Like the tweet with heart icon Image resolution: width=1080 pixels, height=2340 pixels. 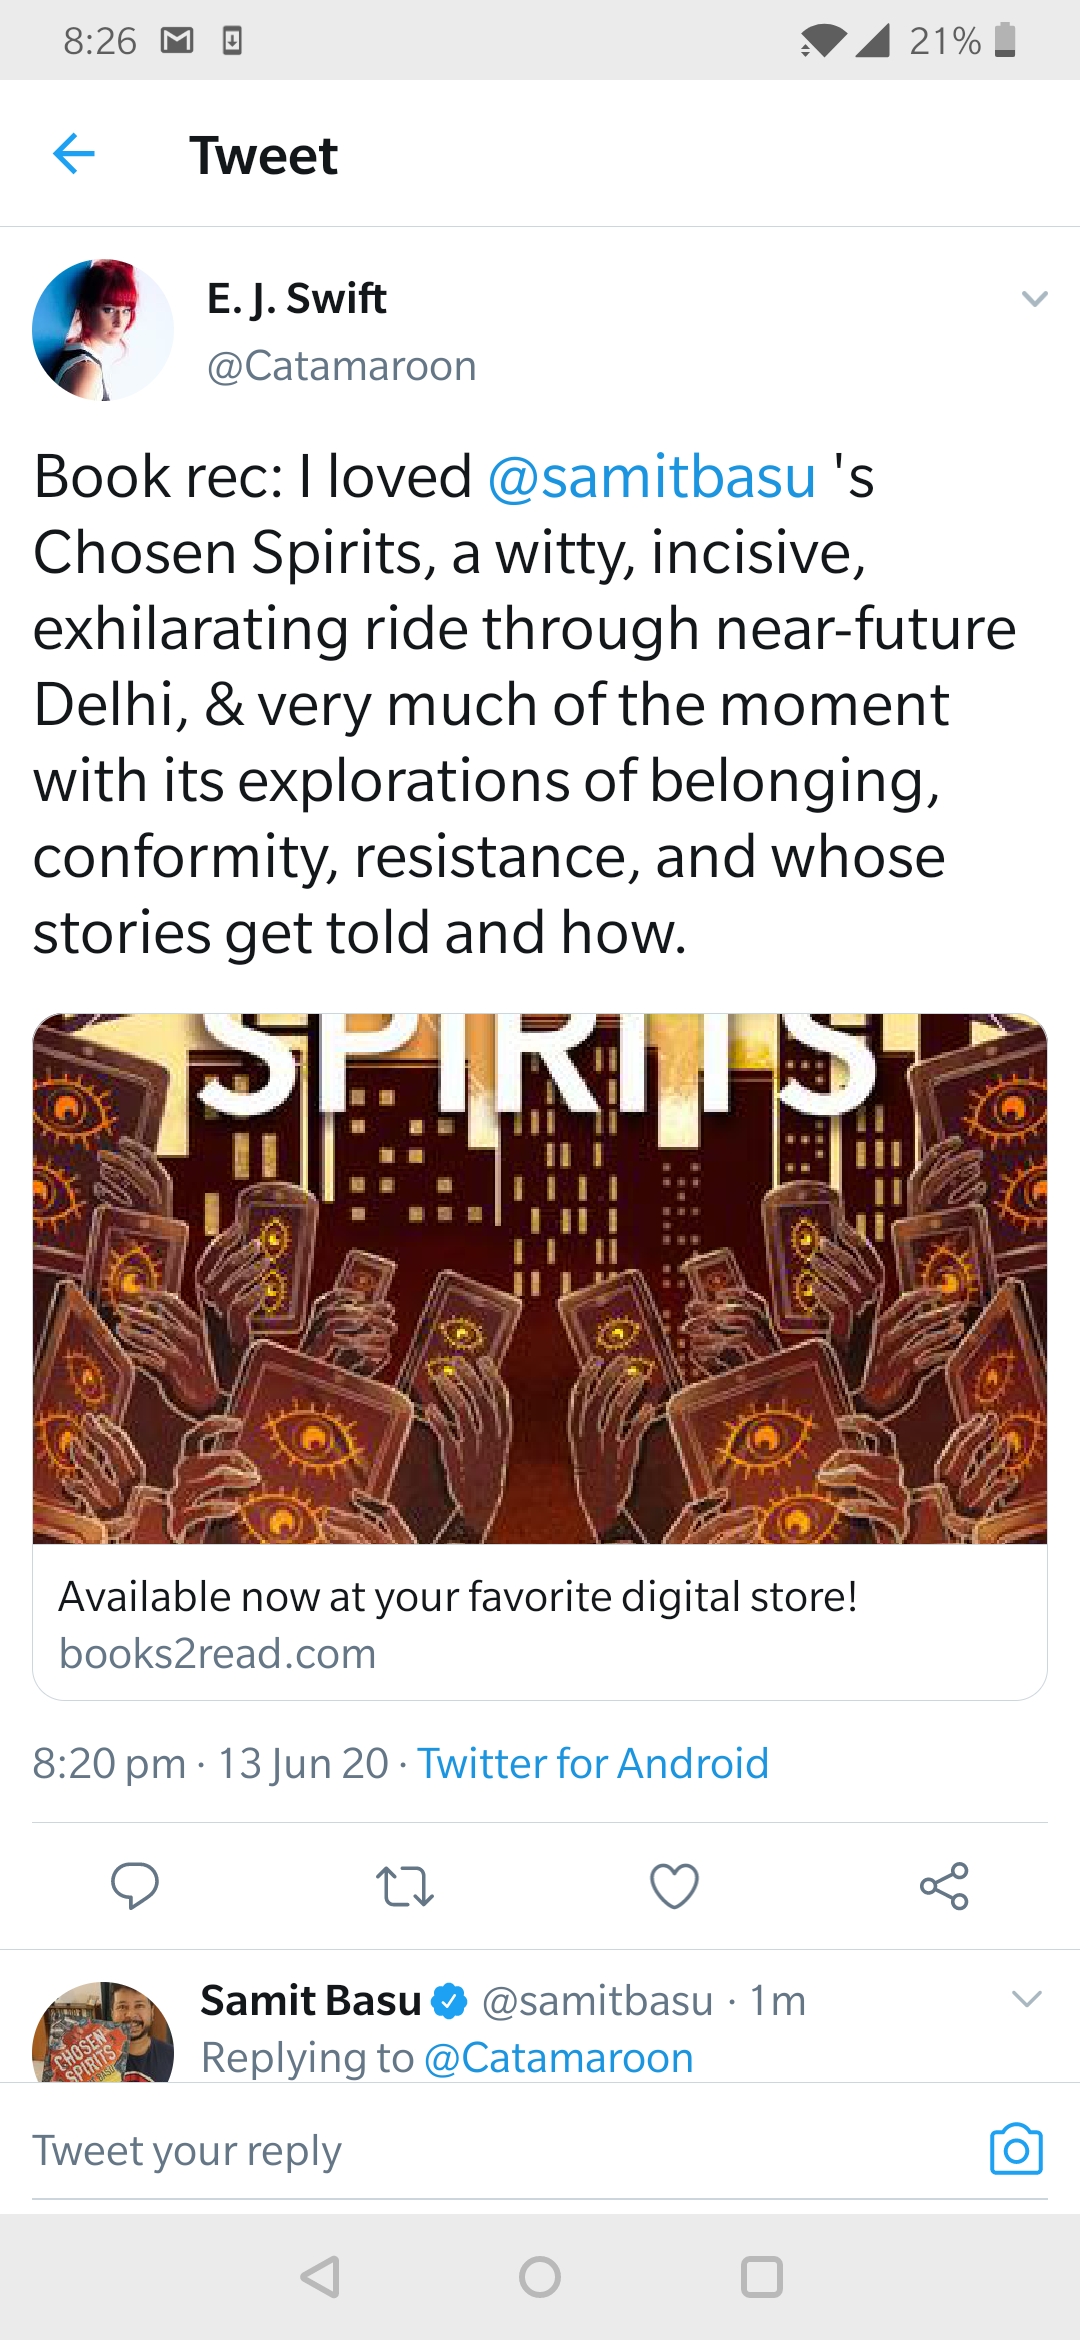[x=674, y=1886]
